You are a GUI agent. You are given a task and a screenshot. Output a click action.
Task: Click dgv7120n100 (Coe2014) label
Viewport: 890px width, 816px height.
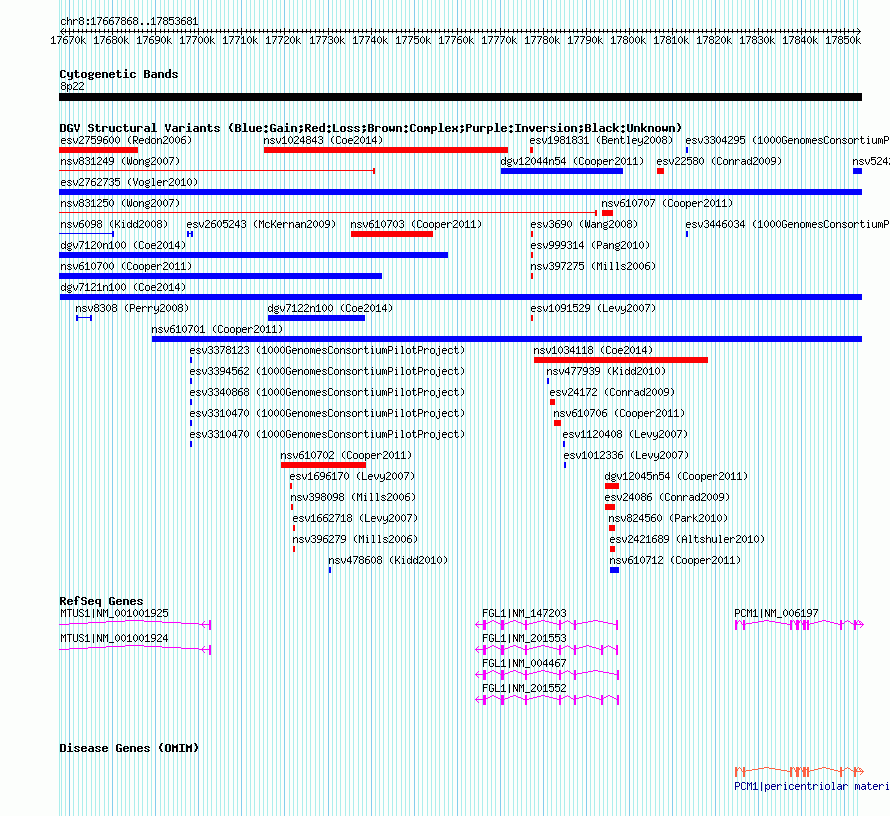pos(123,245)
